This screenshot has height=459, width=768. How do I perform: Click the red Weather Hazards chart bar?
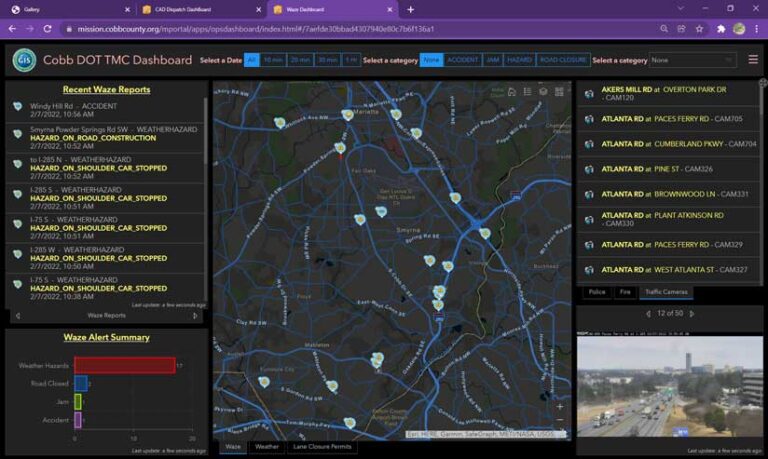125,365
